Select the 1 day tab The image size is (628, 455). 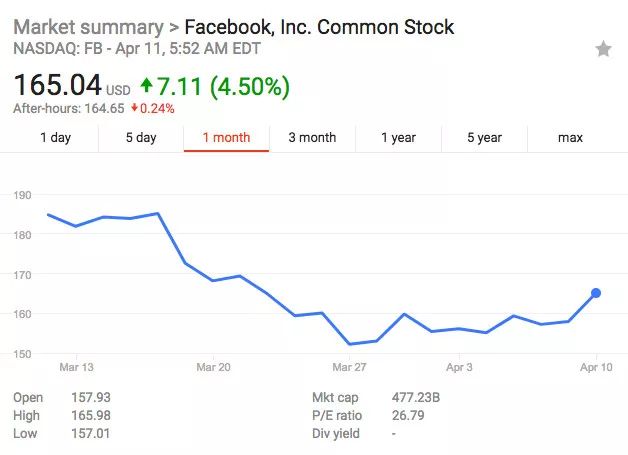click(55, 138)
